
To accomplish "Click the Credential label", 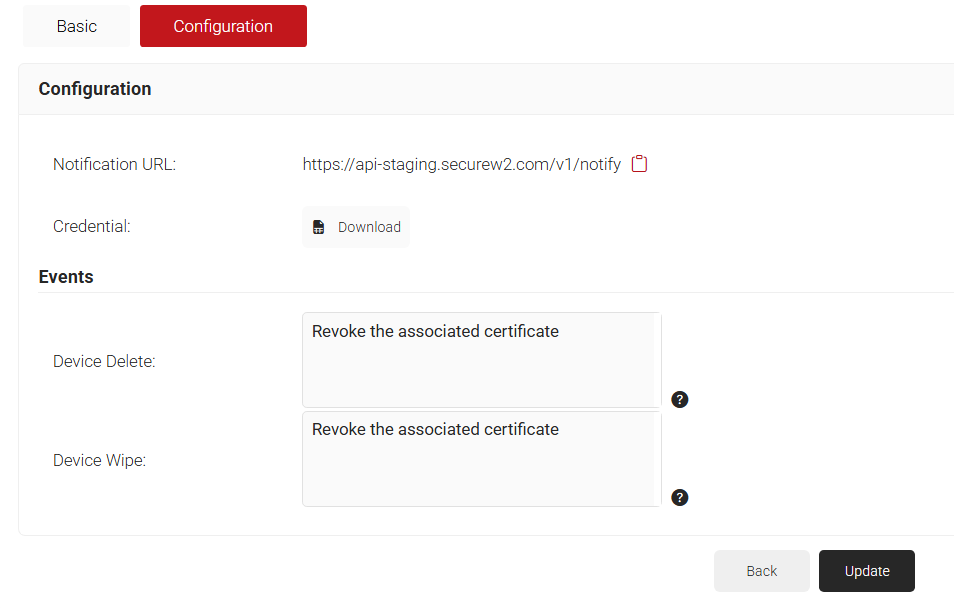I will click(92, 226).
